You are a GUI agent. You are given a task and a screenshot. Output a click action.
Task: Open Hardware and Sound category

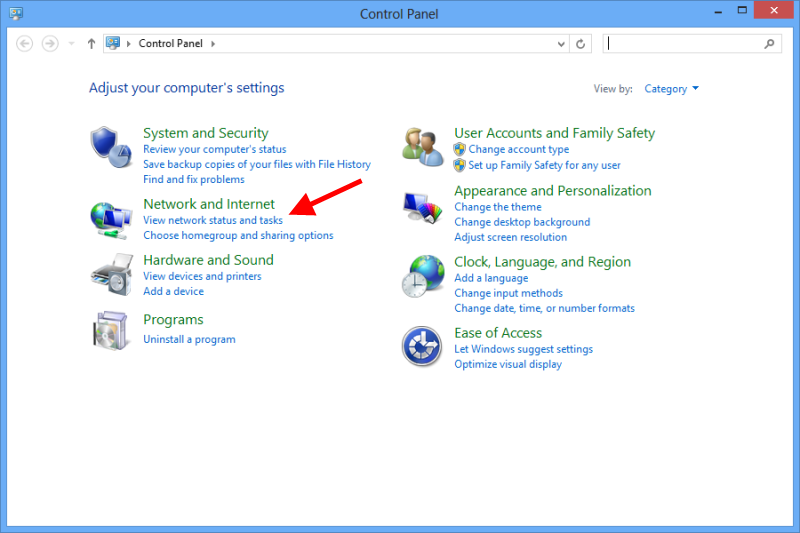[x=208, y=260]
